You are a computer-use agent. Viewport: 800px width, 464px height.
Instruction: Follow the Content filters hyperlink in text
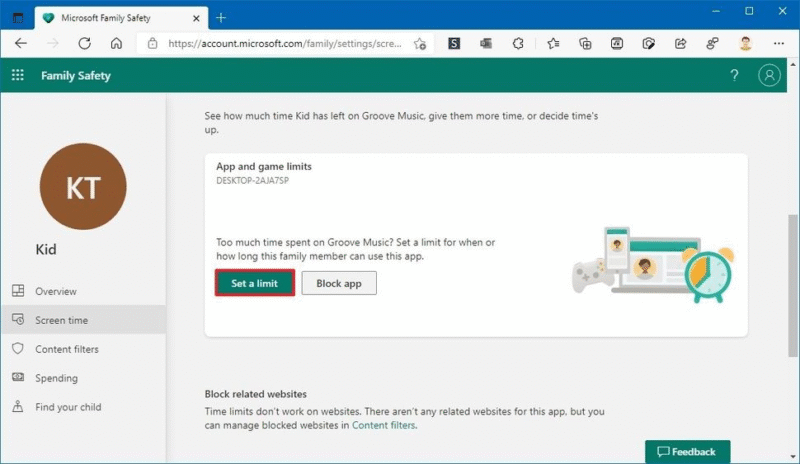click(382, 425)
